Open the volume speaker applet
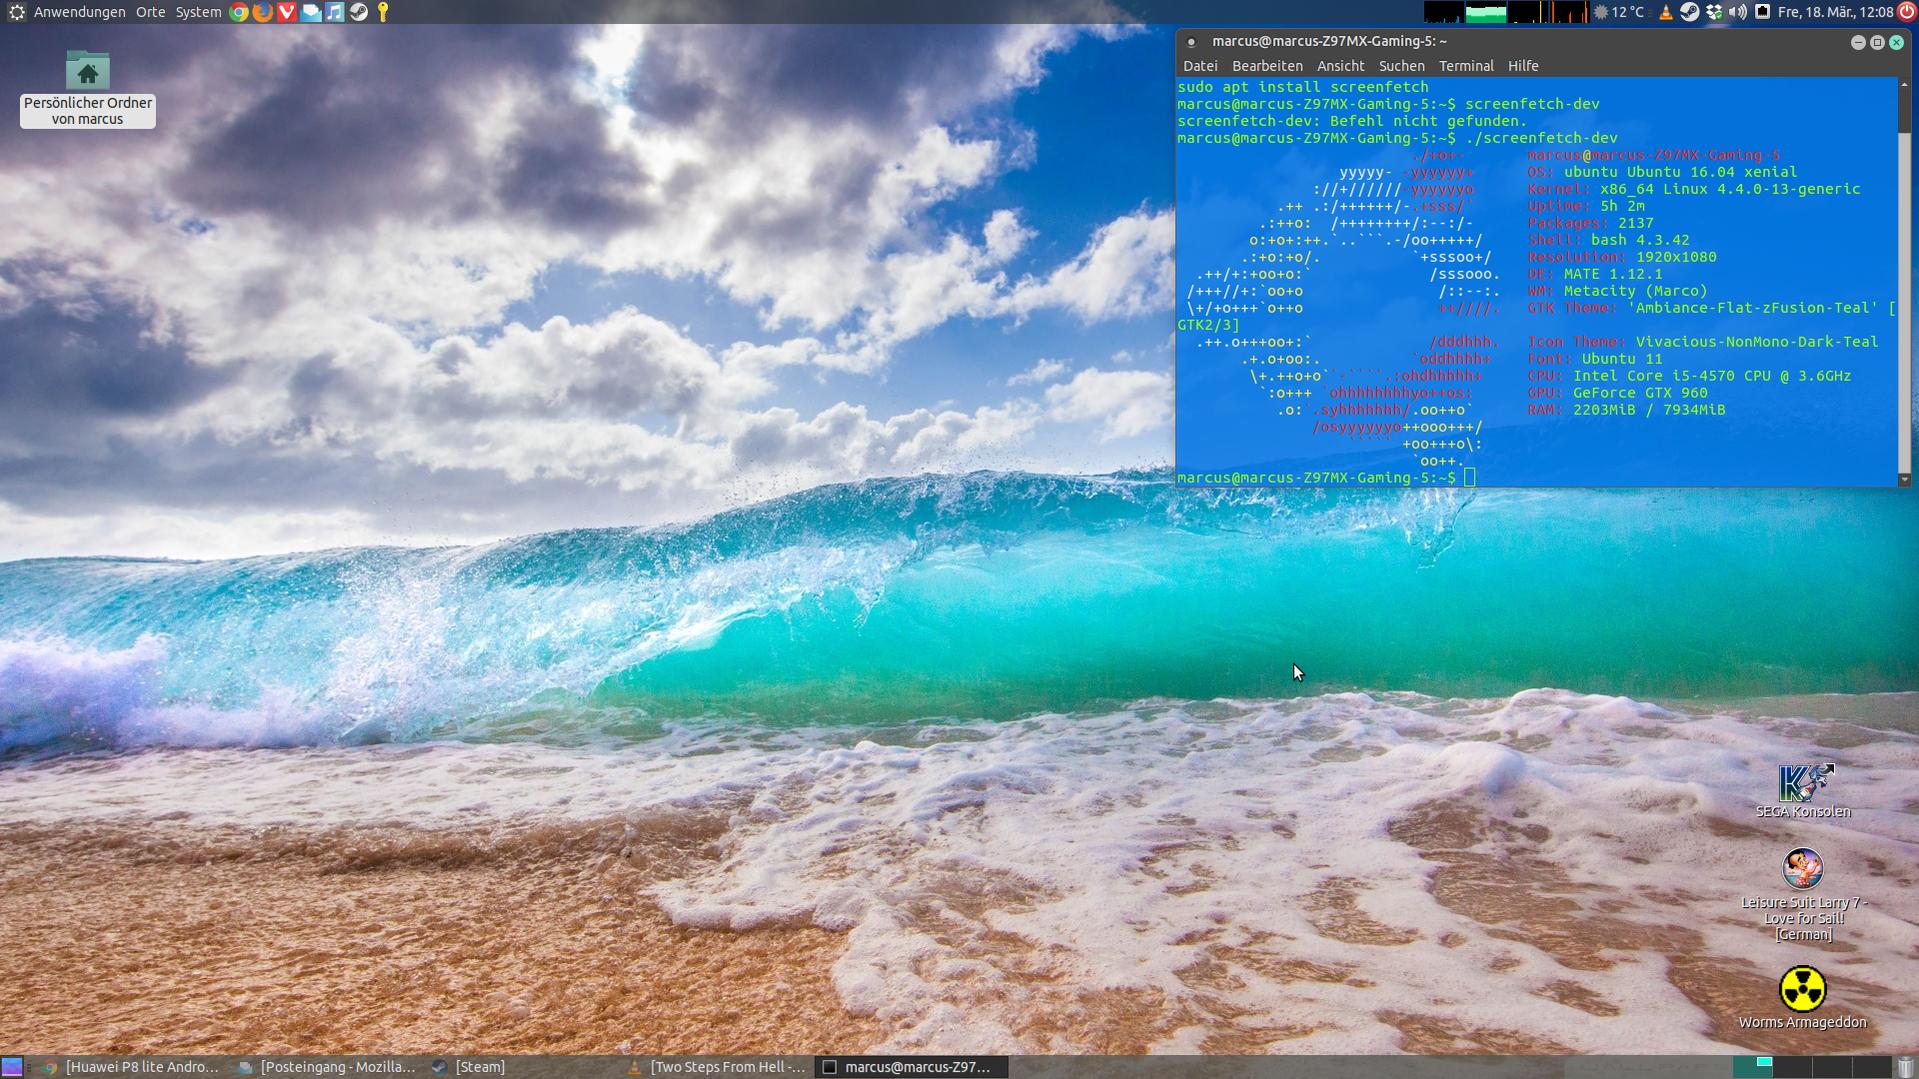 1738,12
